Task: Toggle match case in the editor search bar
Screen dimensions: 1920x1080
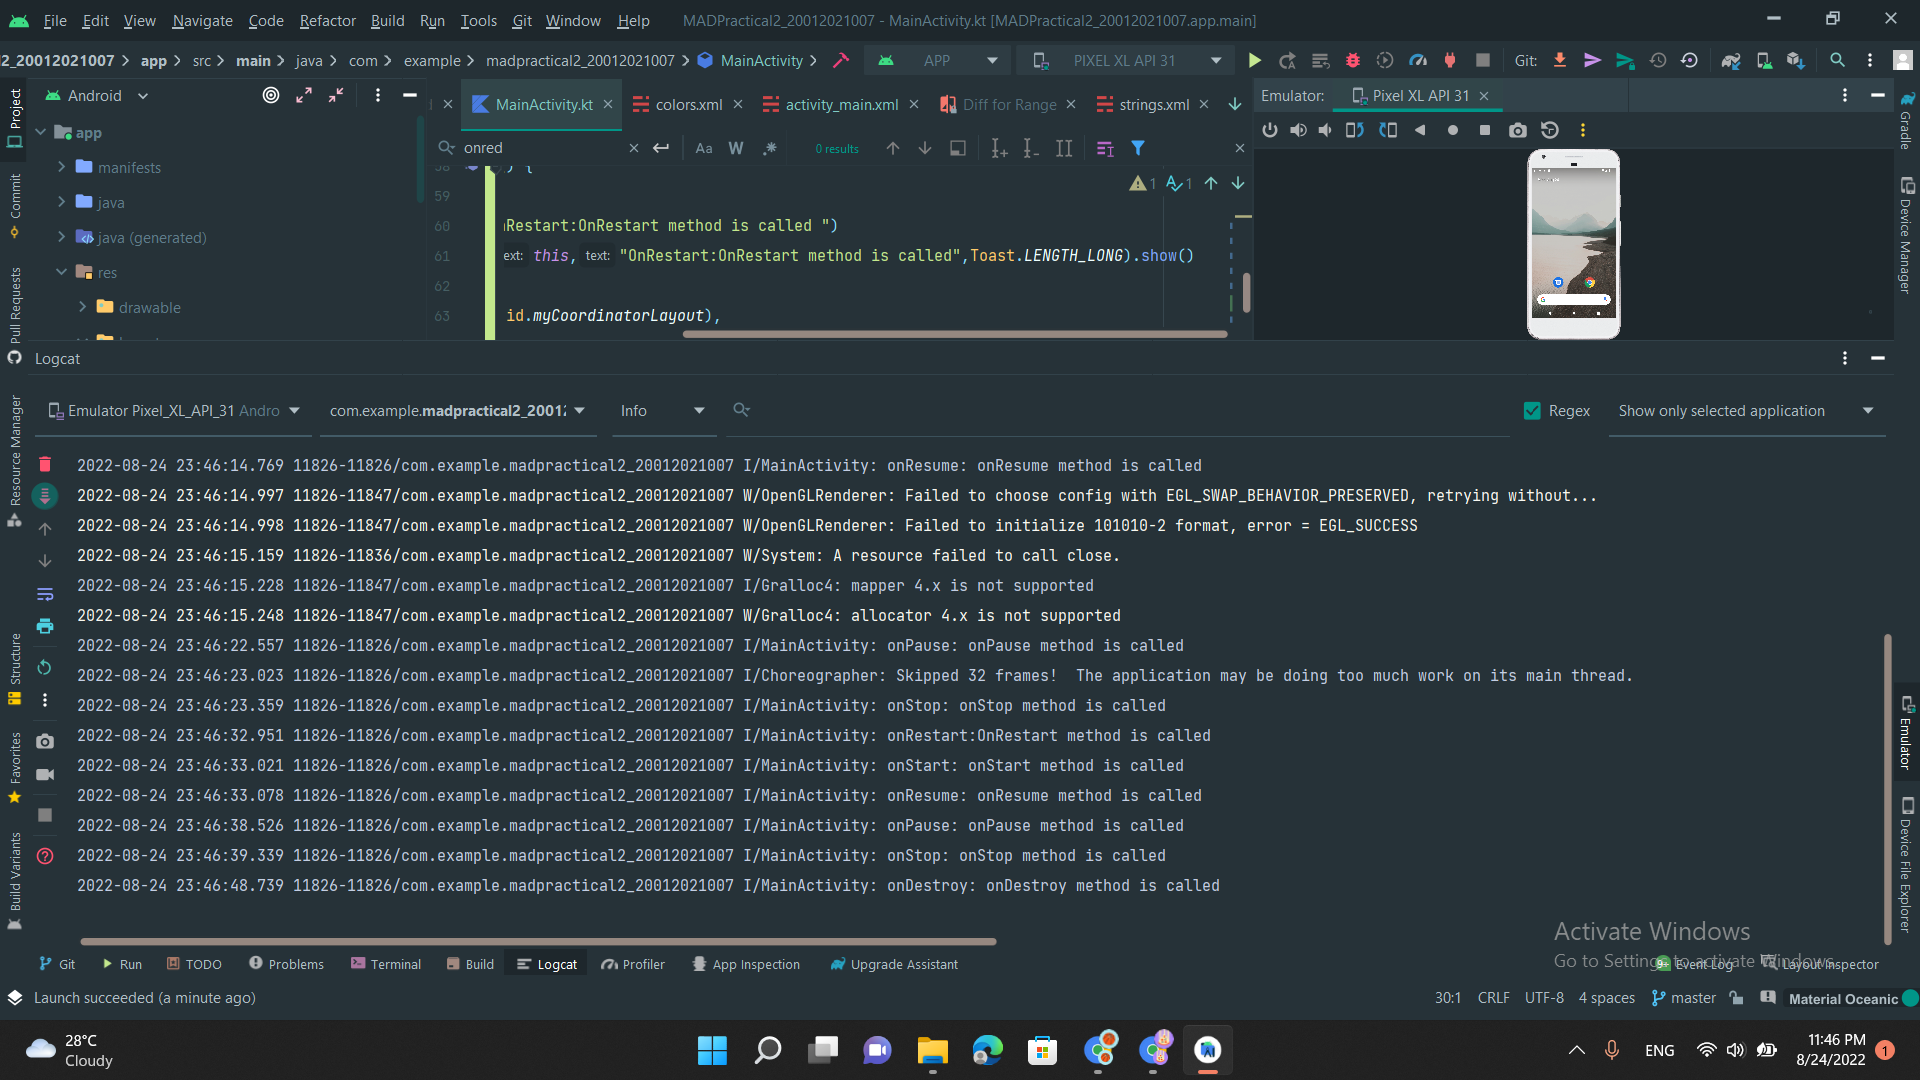Action: point(704,147)
